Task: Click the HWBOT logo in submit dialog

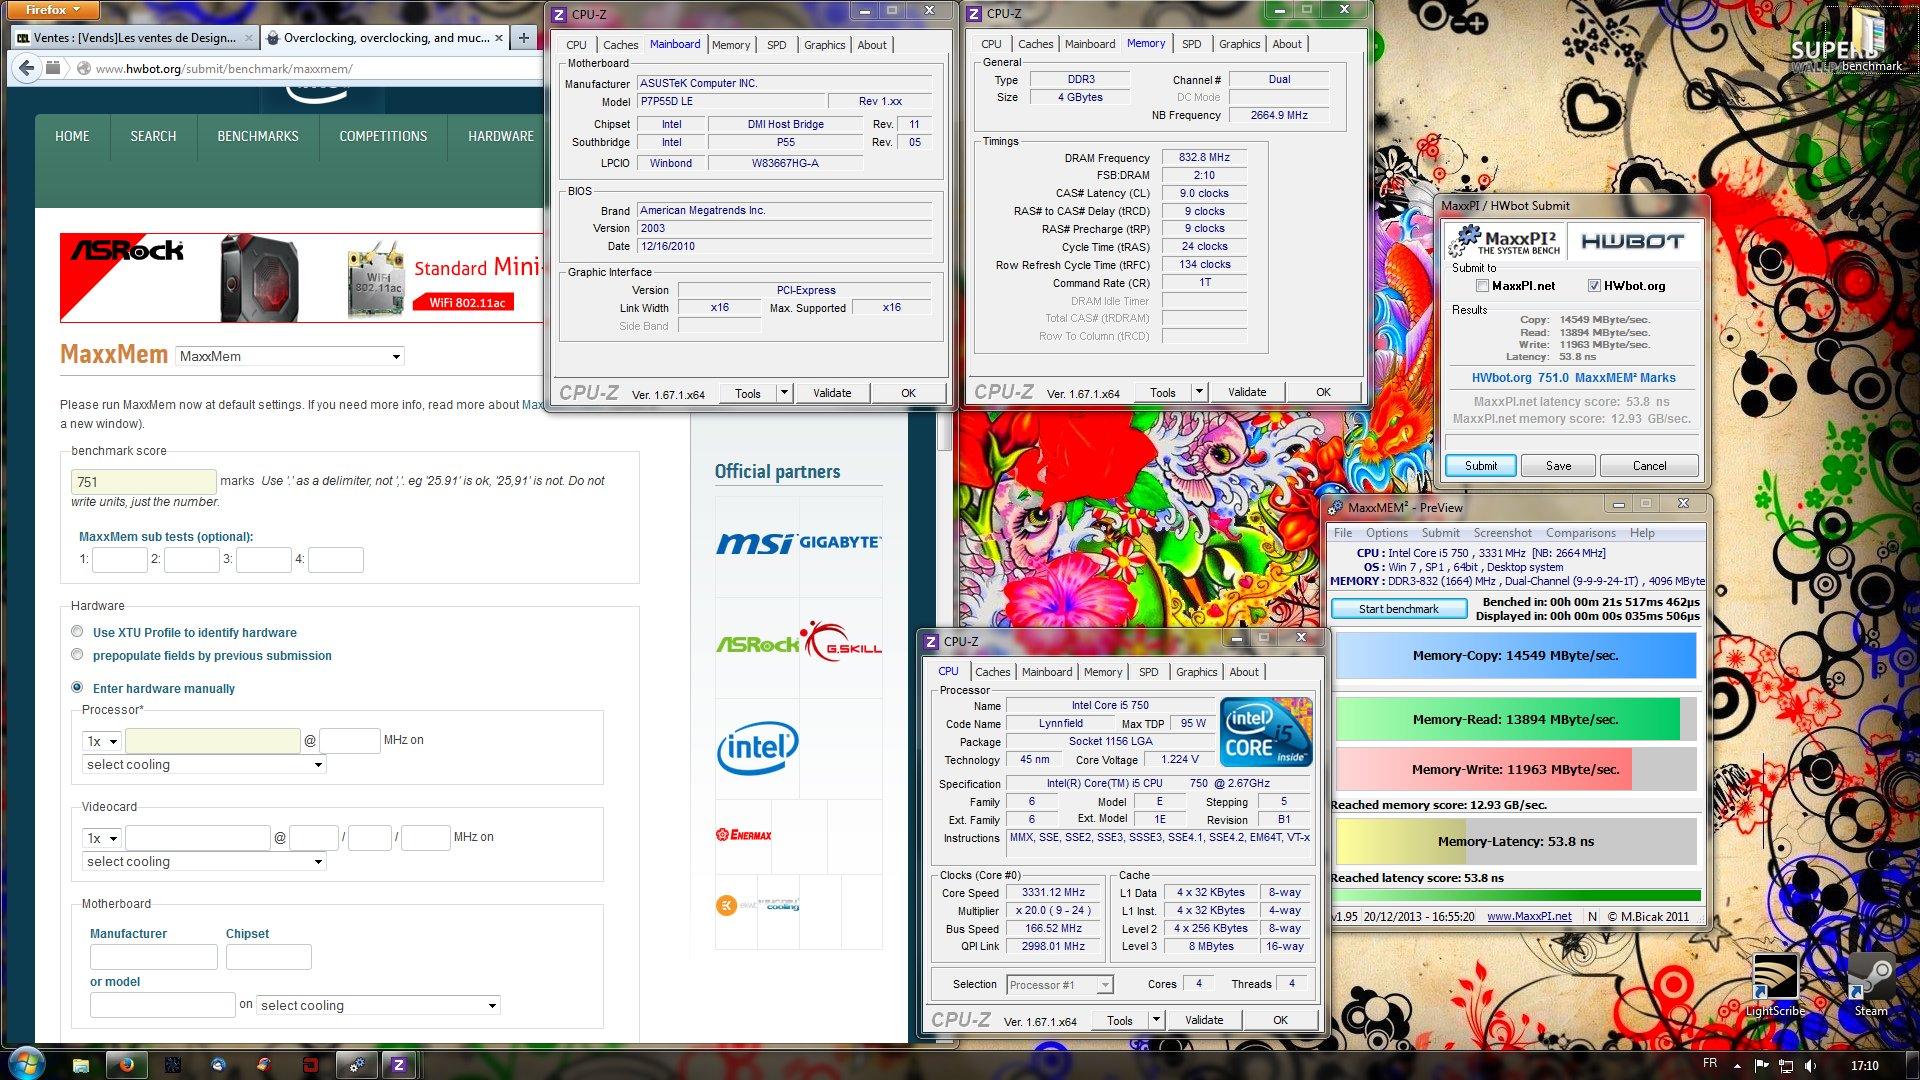Action: pyautogui.click(x=1632, y=241)
